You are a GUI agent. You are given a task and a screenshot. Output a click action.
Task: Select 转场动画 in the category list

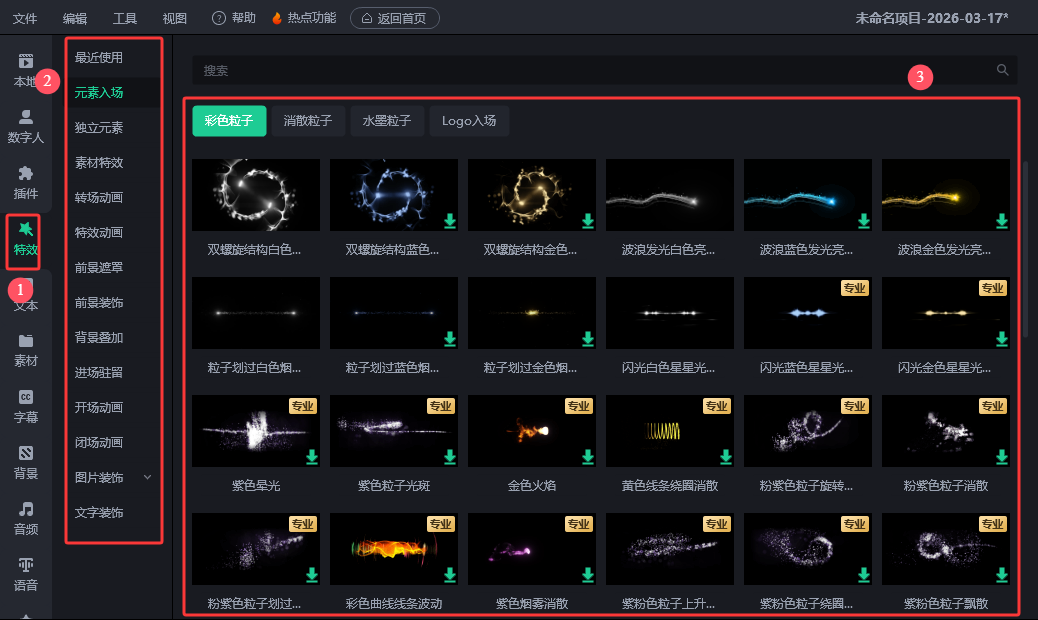pos(99,198)
